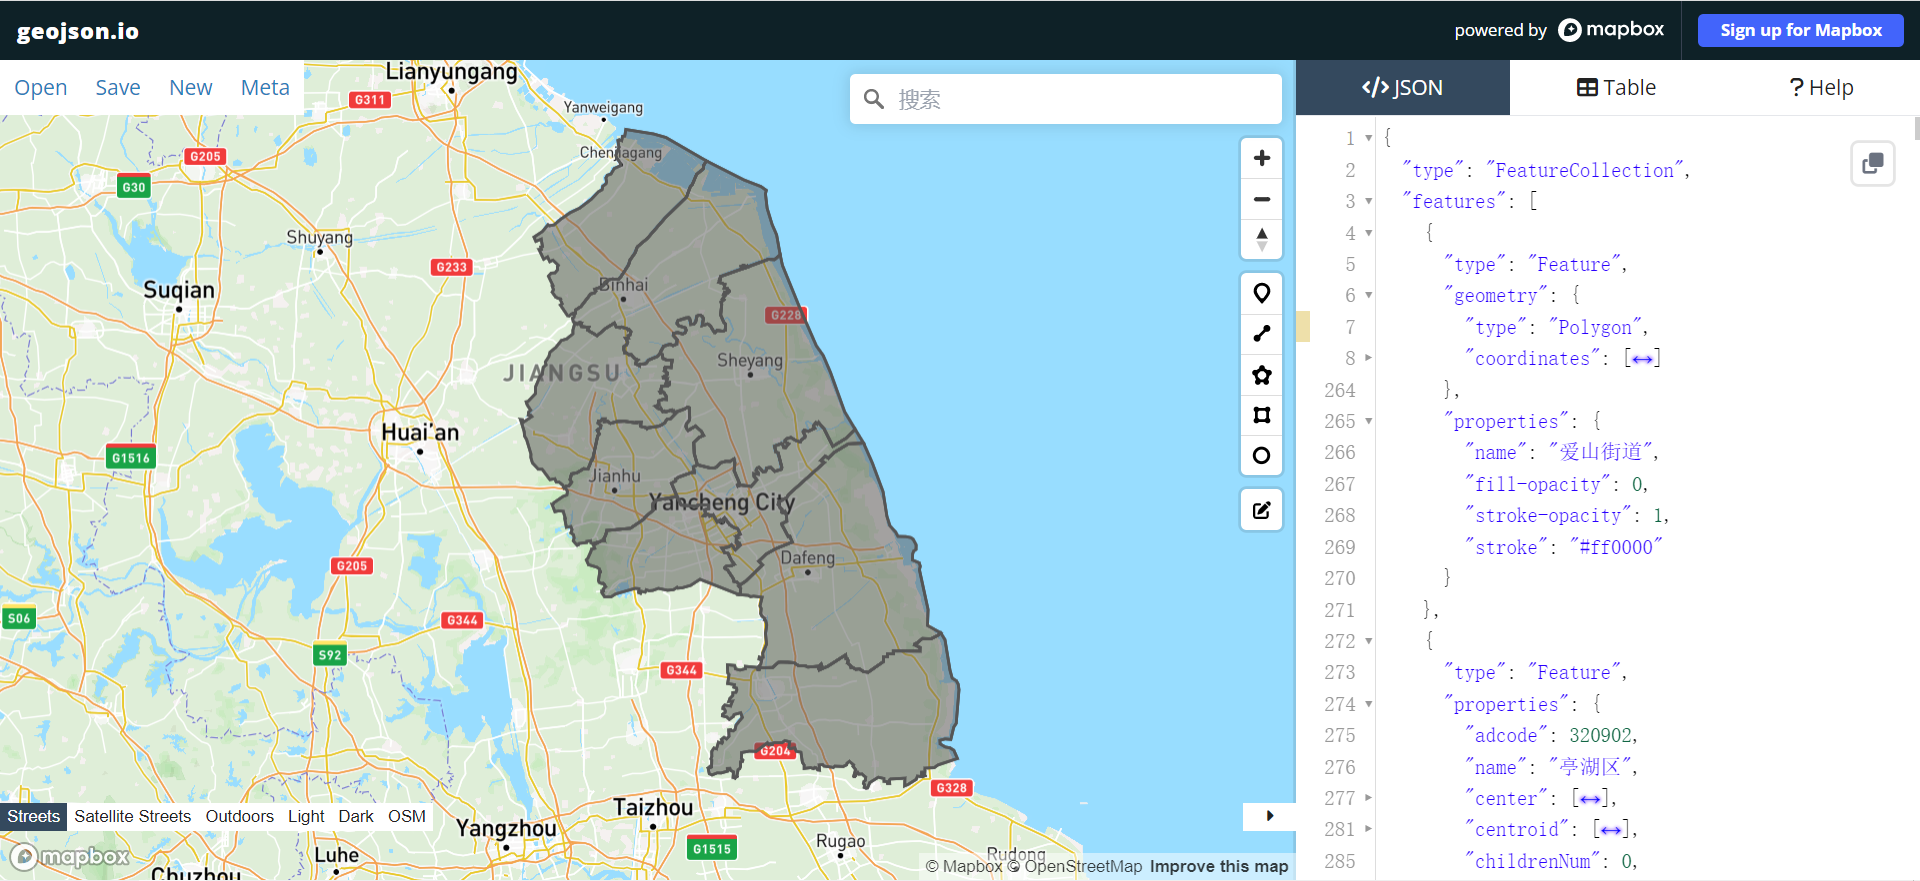Select the draw marker point tool
The height and width of the screenshot is (881, 1920).
1261,293
